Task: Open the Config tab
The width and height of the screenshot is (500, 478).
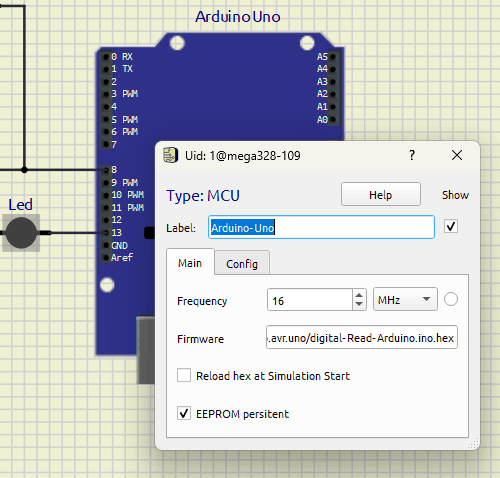Action: (x=242, y=264)
